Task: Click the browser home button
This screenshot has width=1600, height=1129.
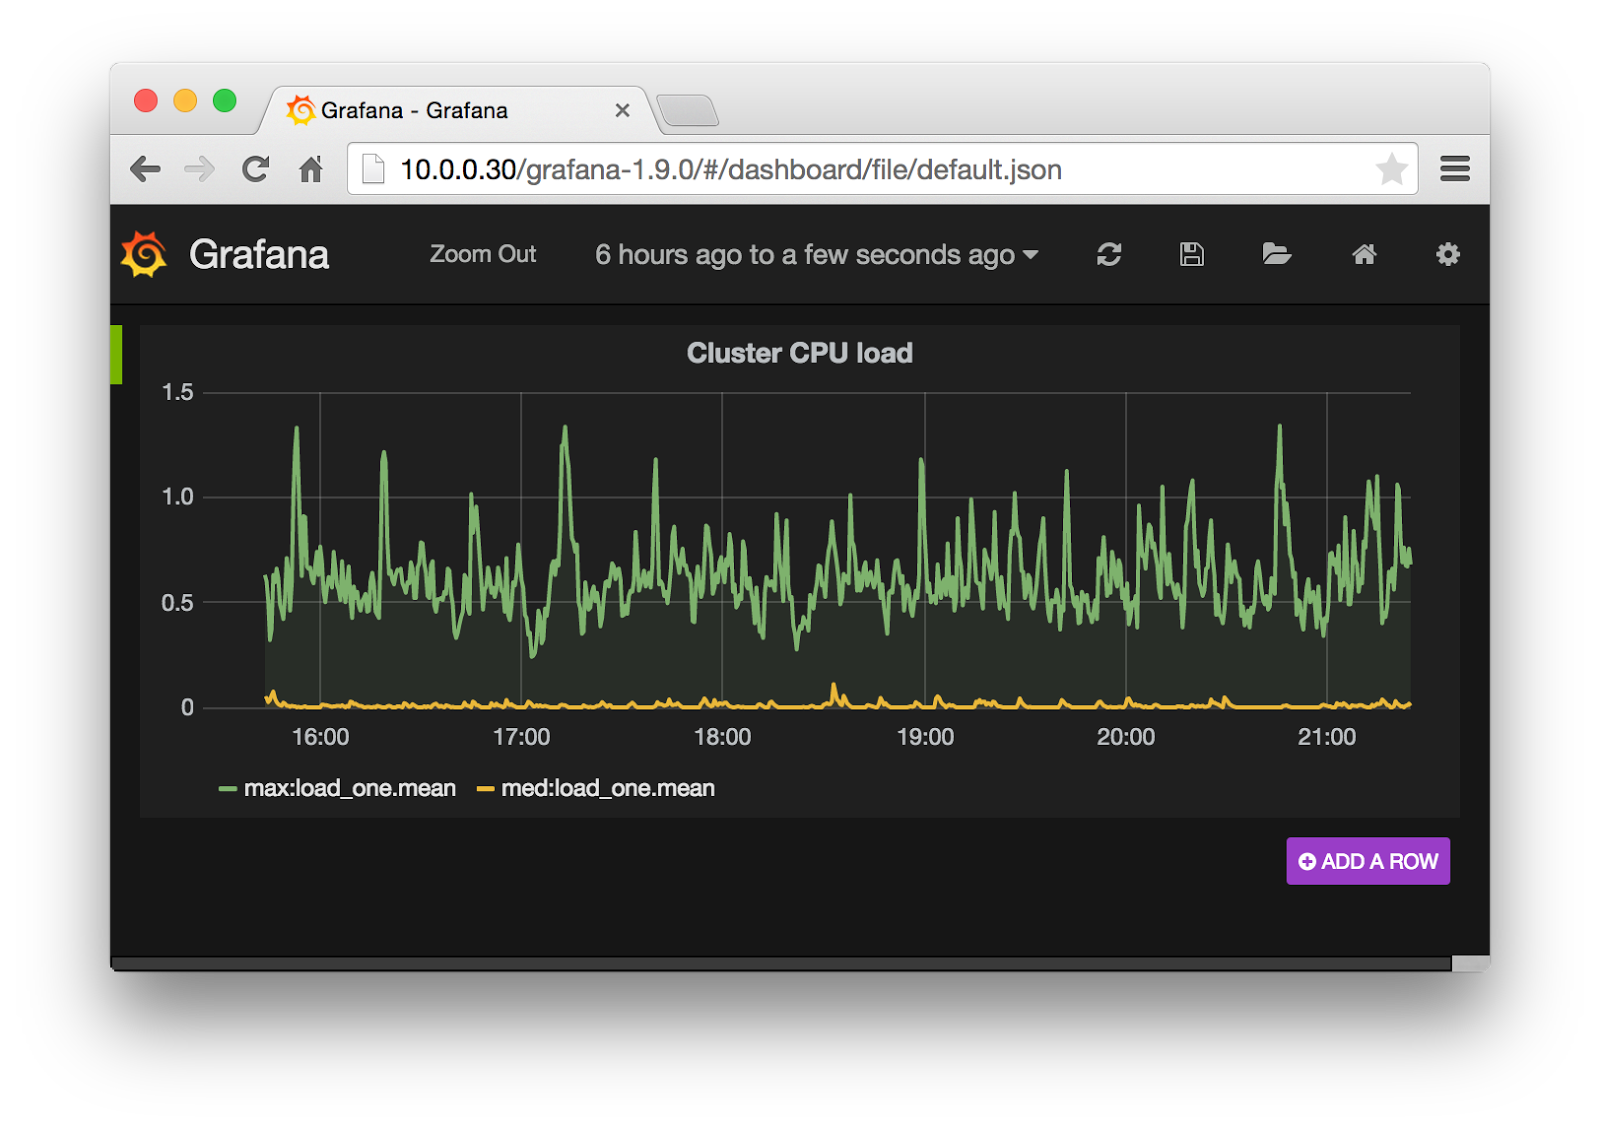Action: point(311,169)
